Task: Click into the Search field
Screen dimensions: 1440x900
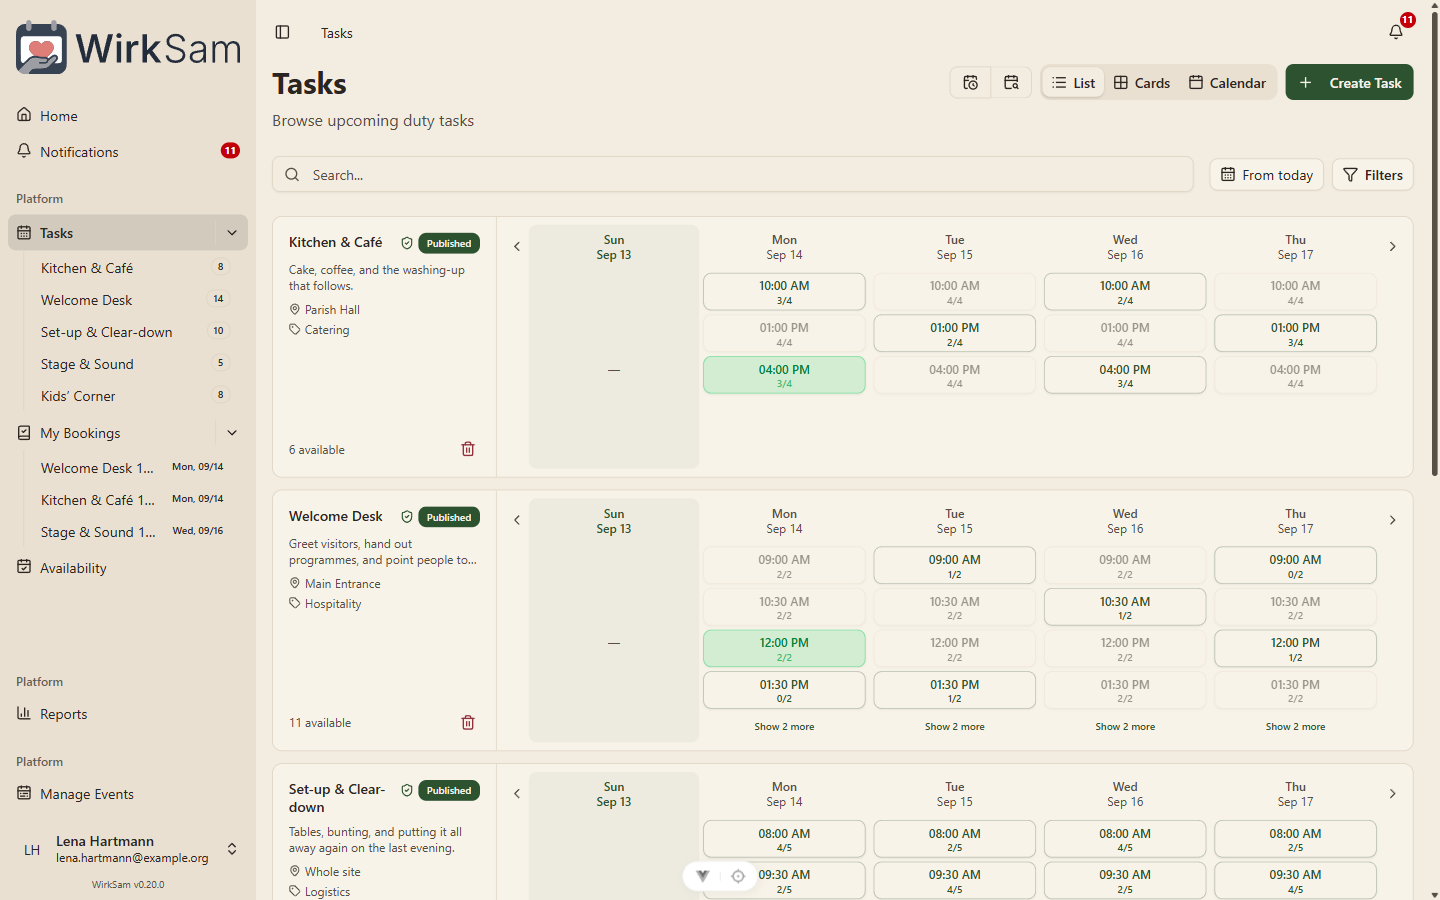Action: (x=733, y=175)
